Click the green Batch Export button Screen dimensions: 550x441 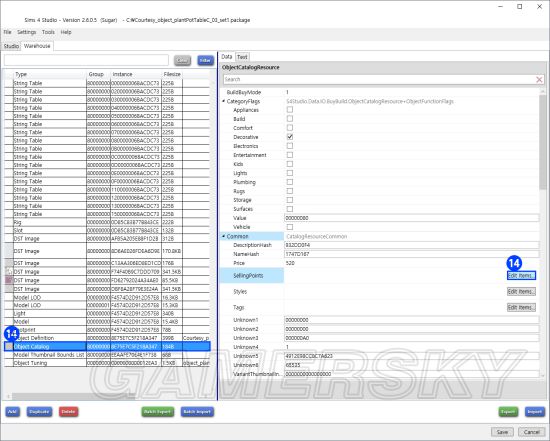[157, 412]
